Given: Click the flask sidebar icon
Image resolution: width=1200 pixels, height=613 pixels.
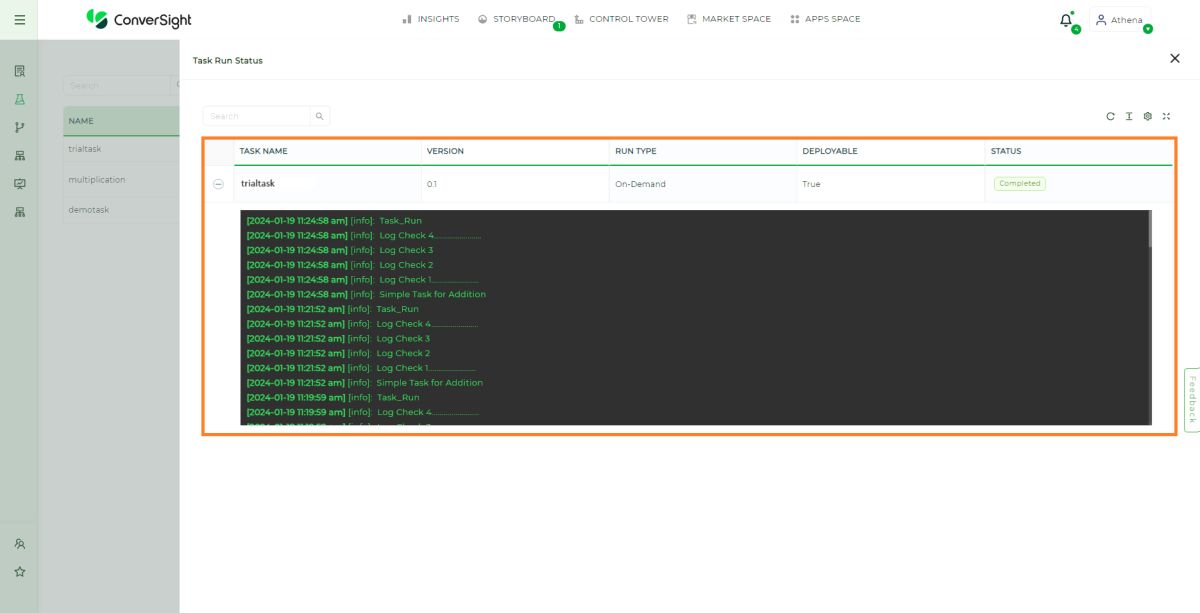Looking at the screenshot, I should click(x=19, y=99).
